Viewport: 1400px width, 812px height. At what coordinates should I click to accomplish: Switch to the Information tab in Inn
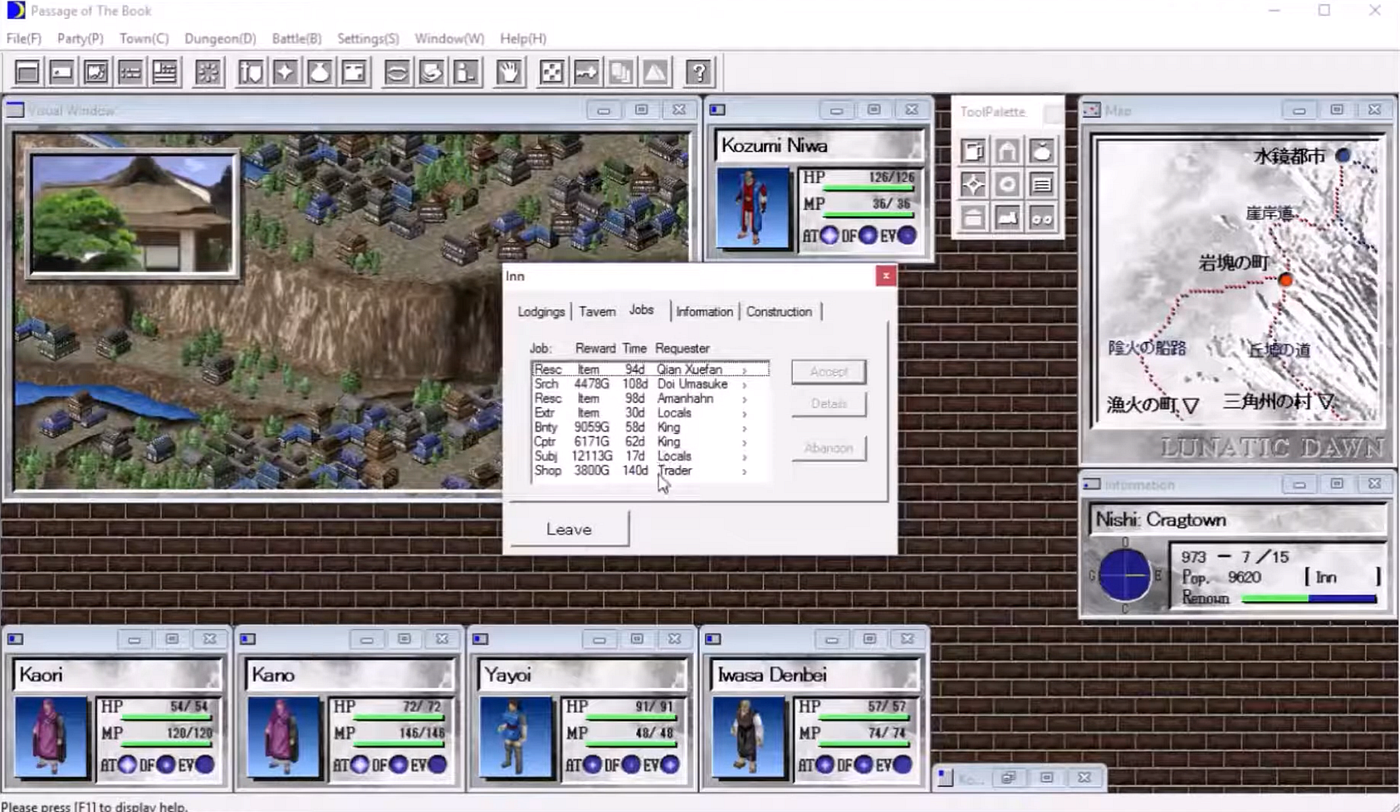704,312
